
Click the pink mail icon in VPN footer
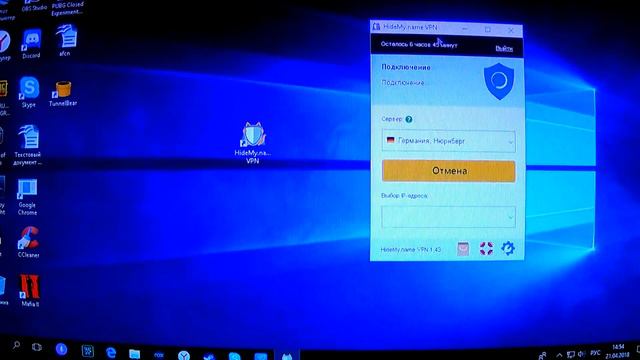[x=463, y=249]
